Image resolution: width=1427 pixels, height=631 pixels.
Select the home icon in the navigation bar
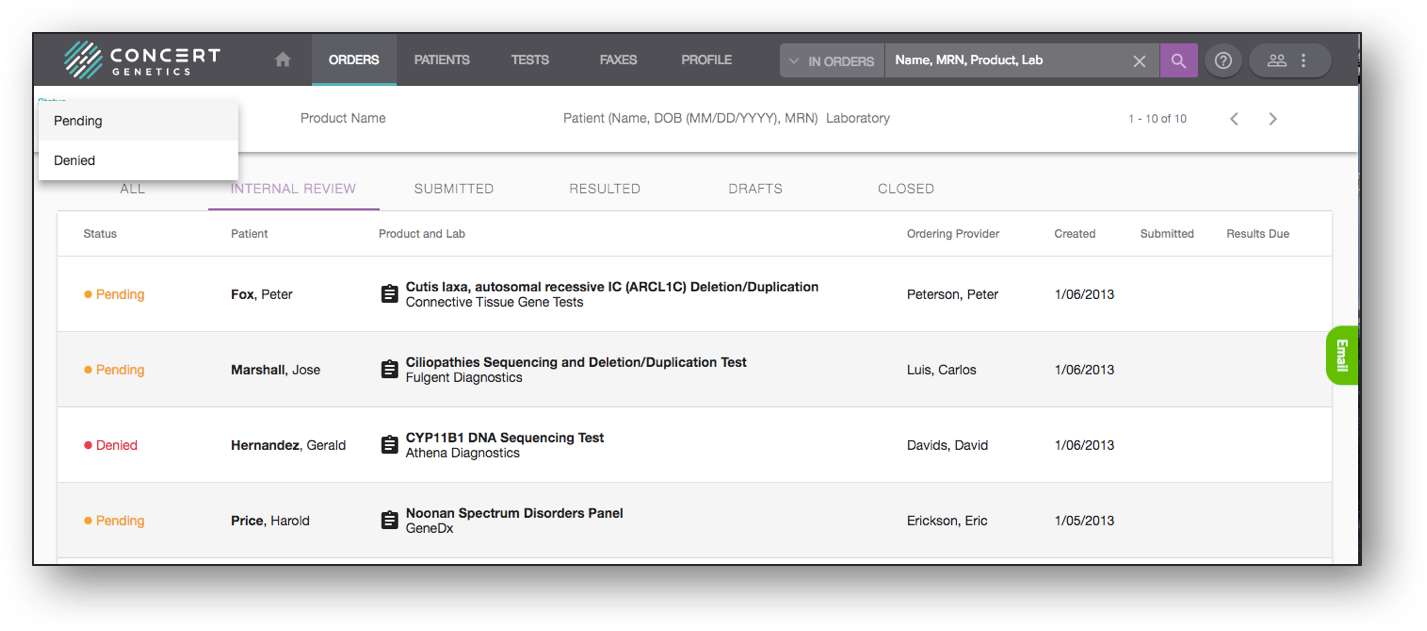tap(281, 59)
